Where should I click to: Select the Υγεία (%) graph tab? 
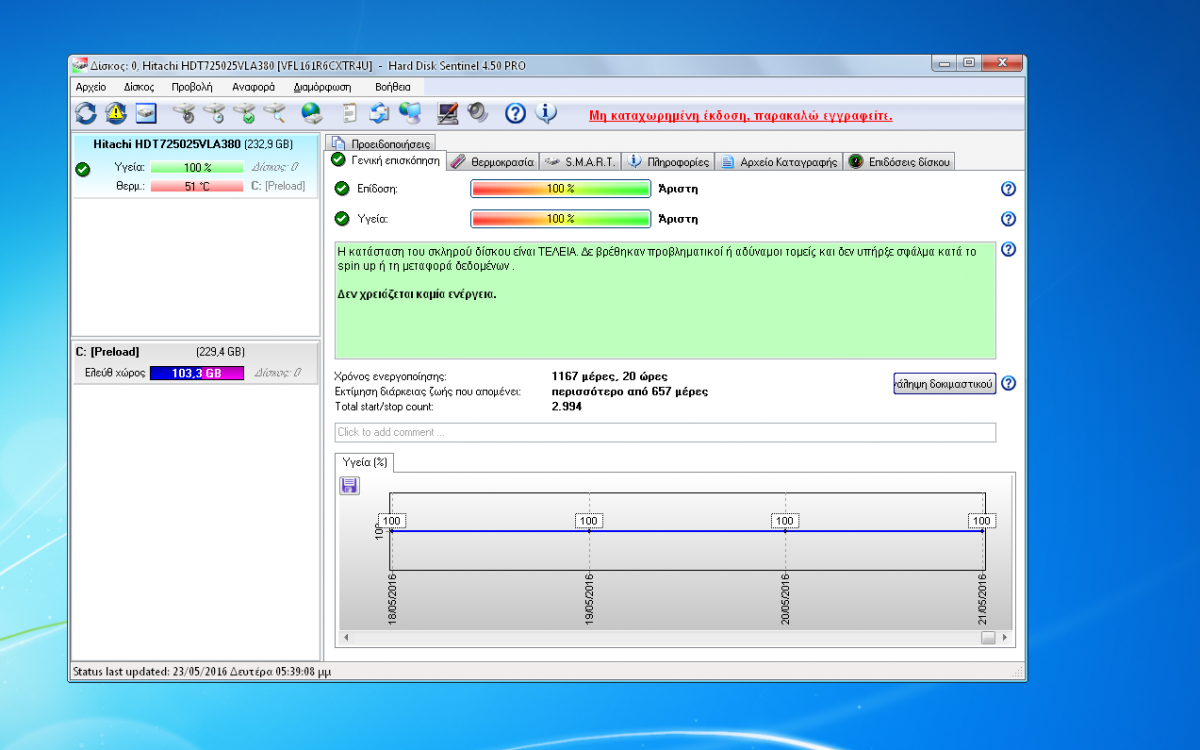[x=365, y=463]
